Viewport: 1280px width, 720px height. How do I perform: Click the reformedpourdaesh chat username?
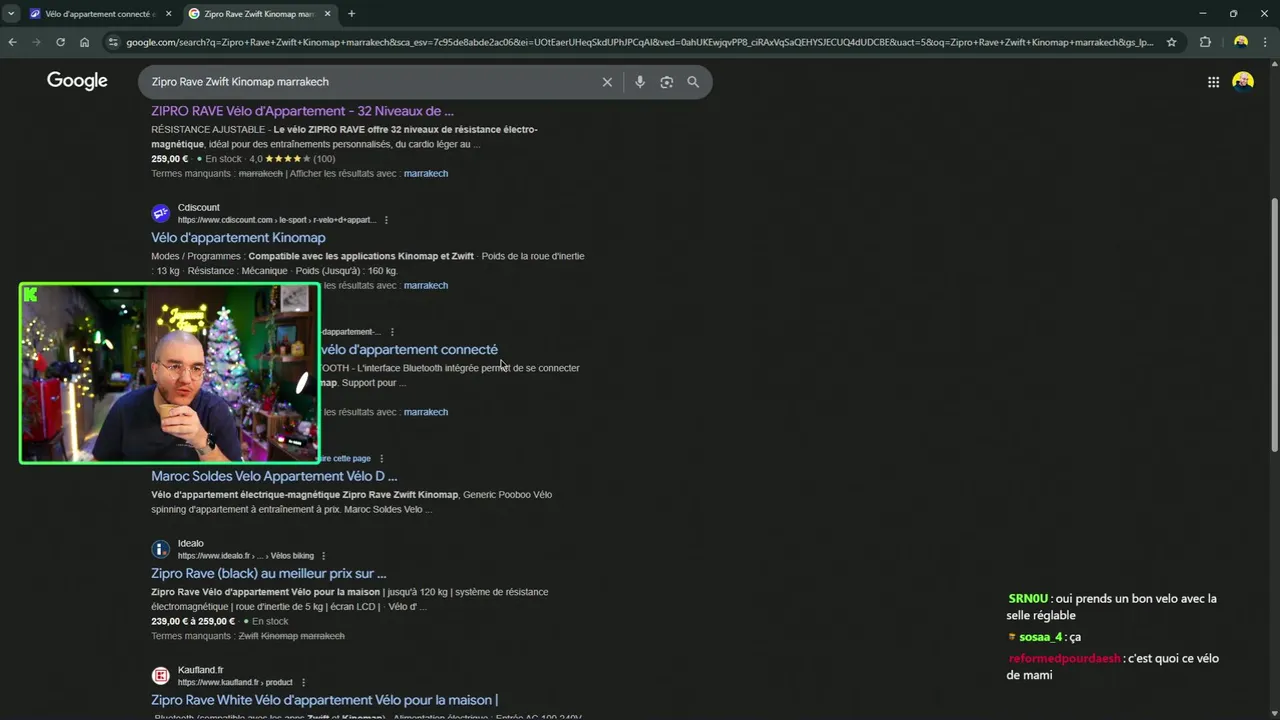point(1064,659)
